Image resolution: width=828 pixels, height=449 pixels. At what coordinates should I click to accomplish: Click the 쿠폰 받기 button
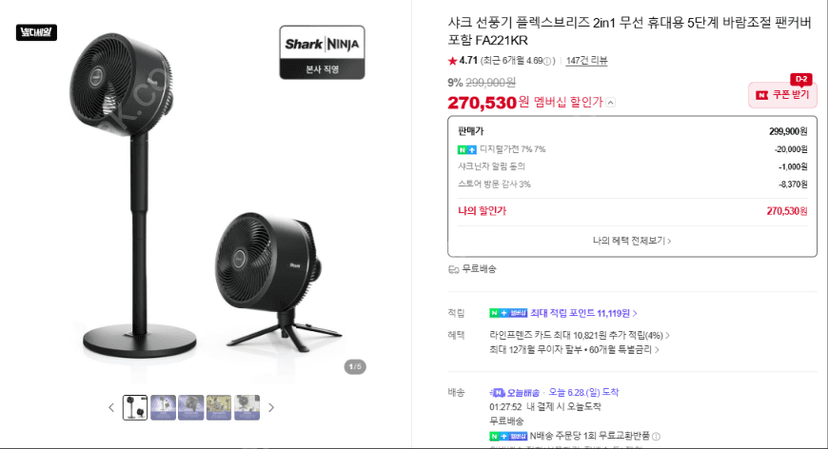pyautogui.click(x=783, y=95)
